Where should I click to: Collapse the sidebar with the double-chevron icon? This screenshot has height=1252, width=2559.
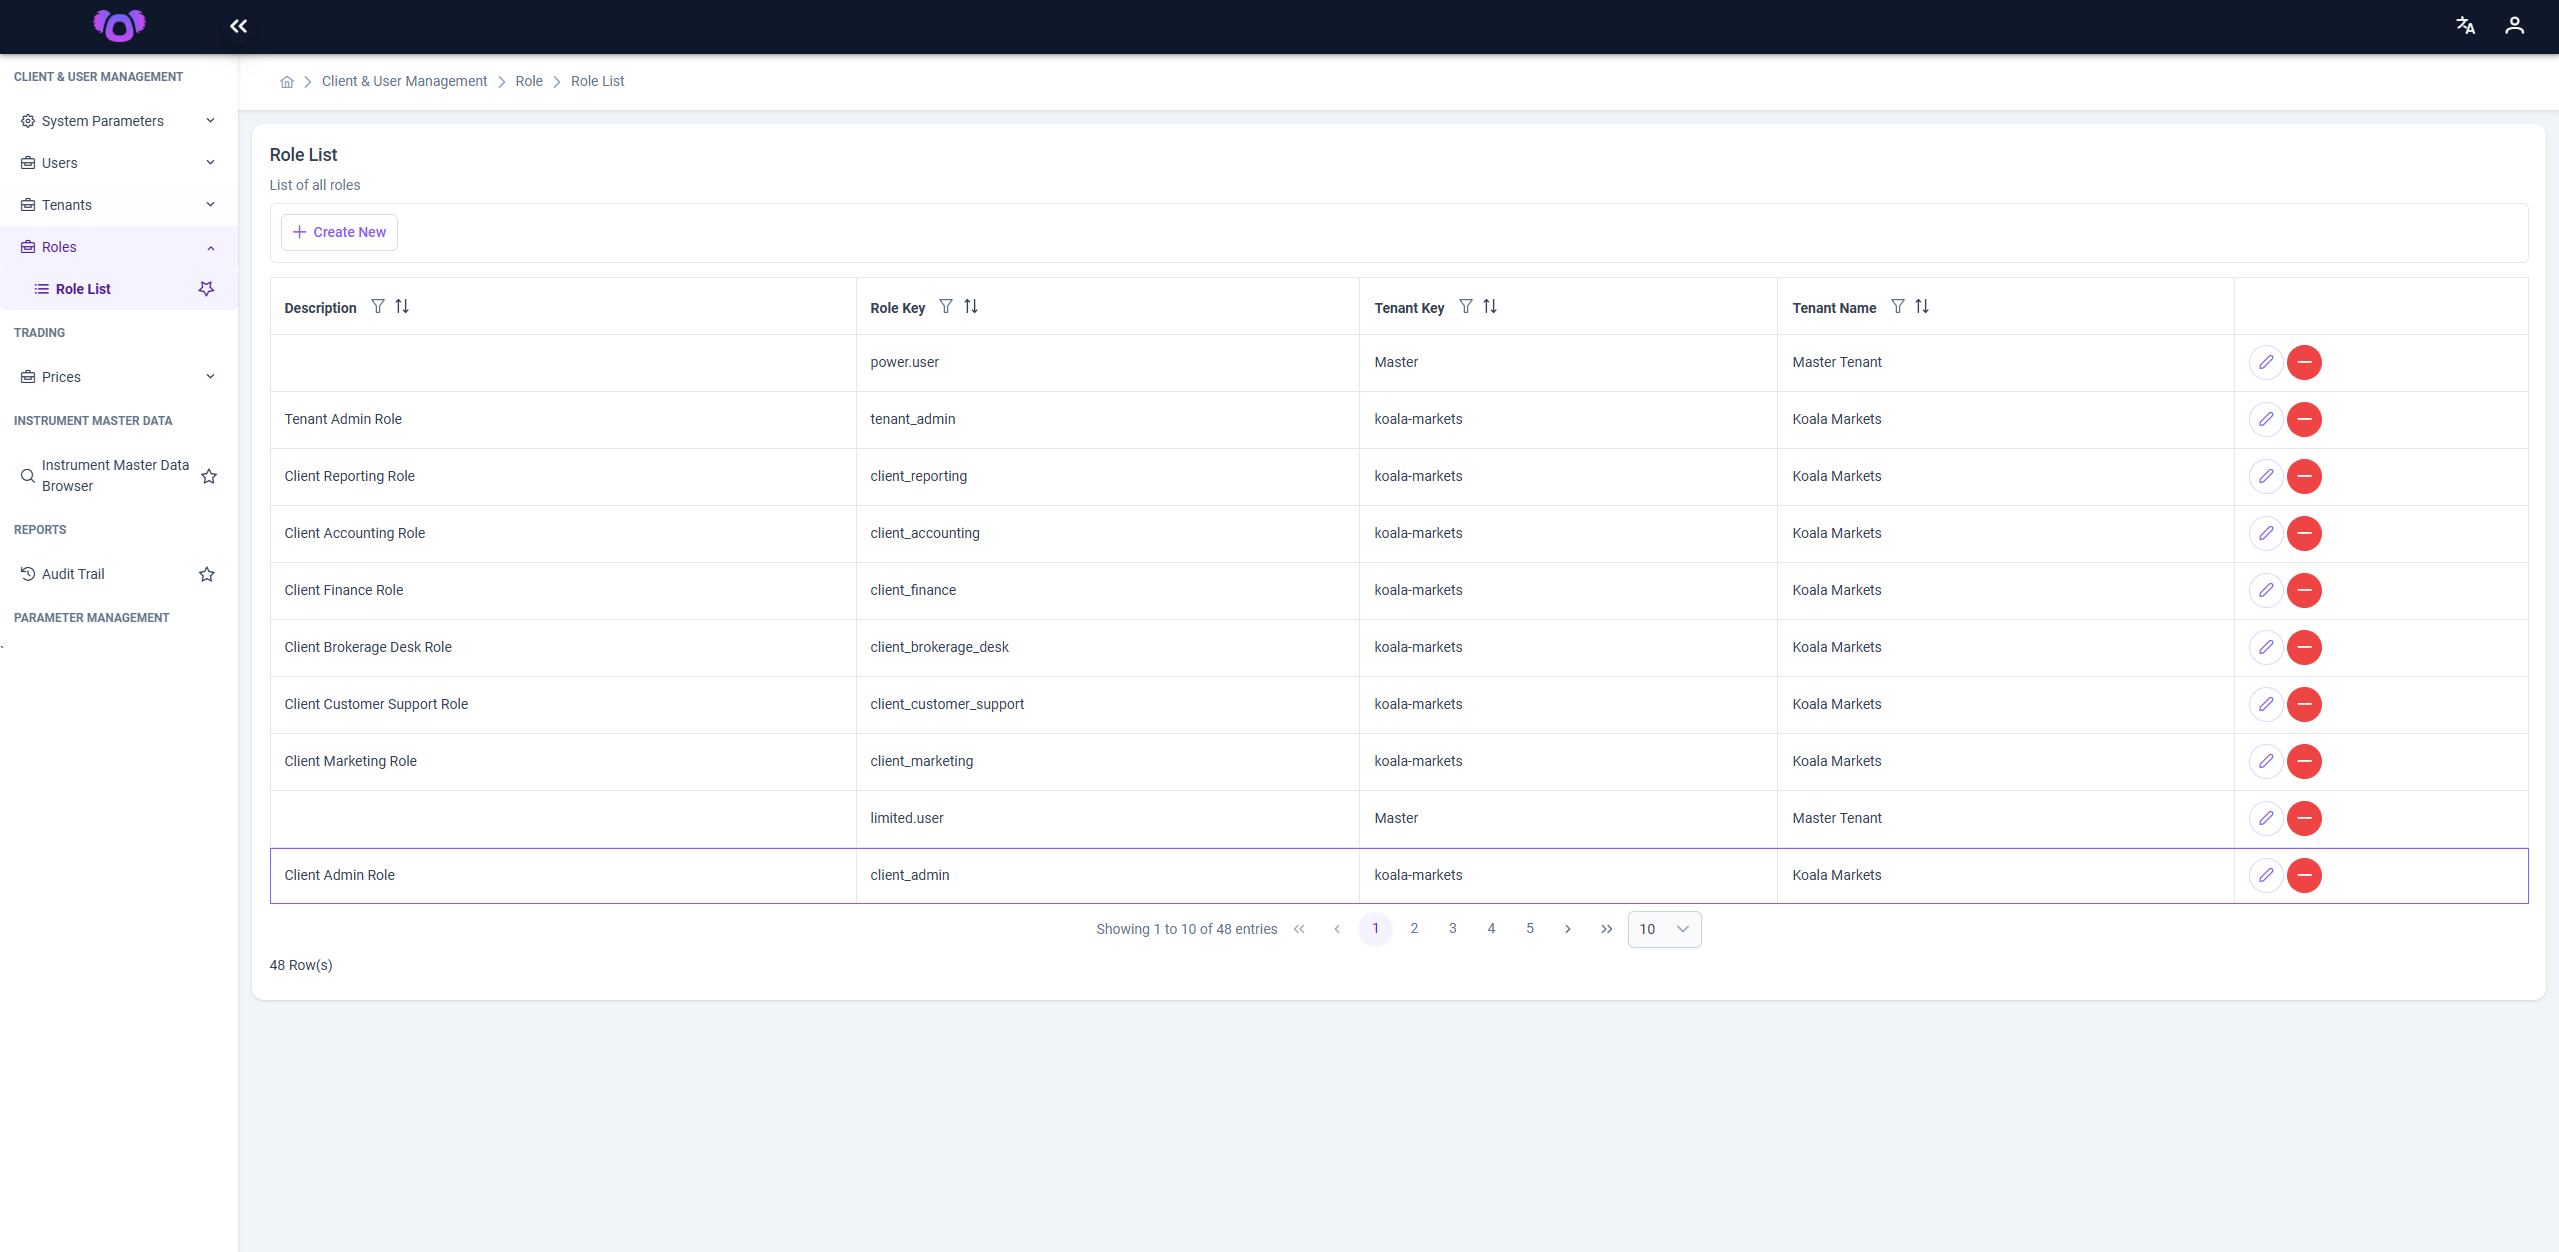(238, 26)
